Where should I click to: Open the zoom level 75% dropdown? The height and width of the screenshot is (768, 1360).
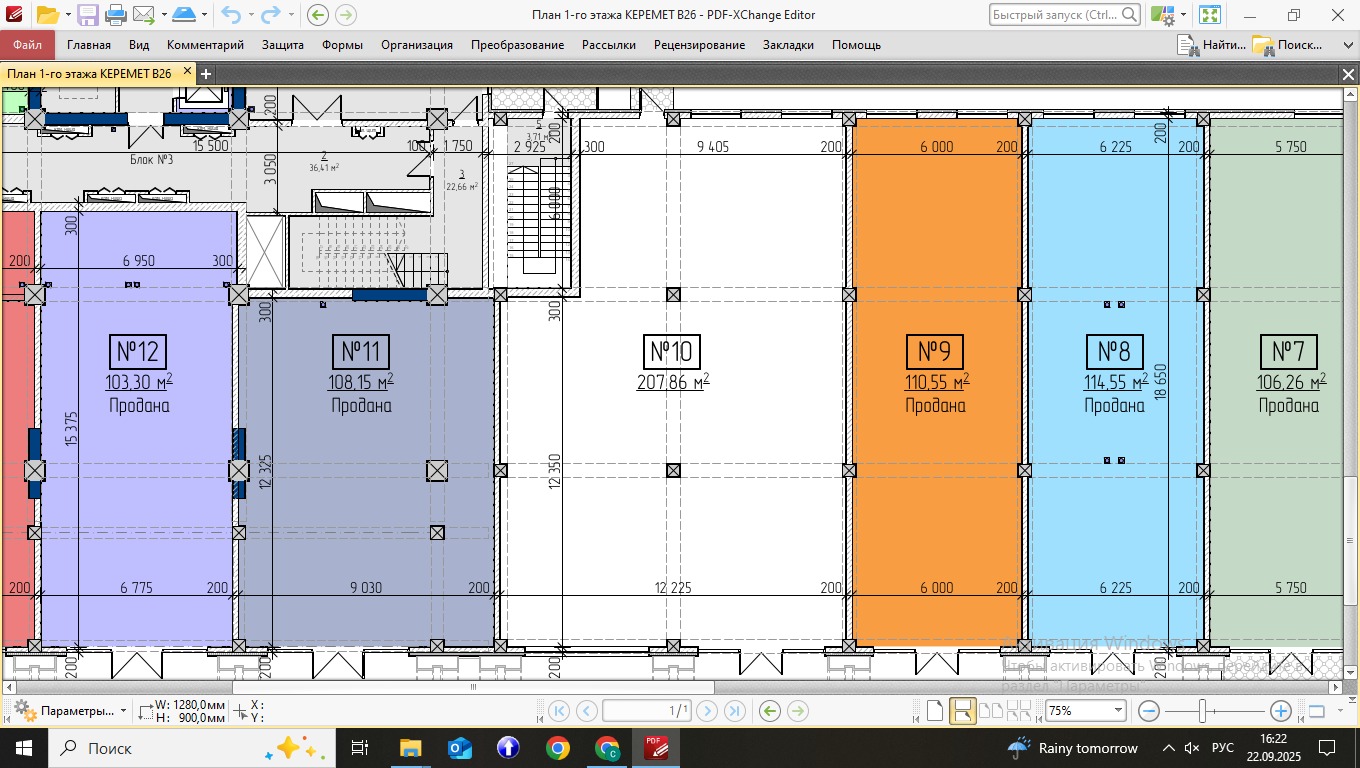point(1117,711)
